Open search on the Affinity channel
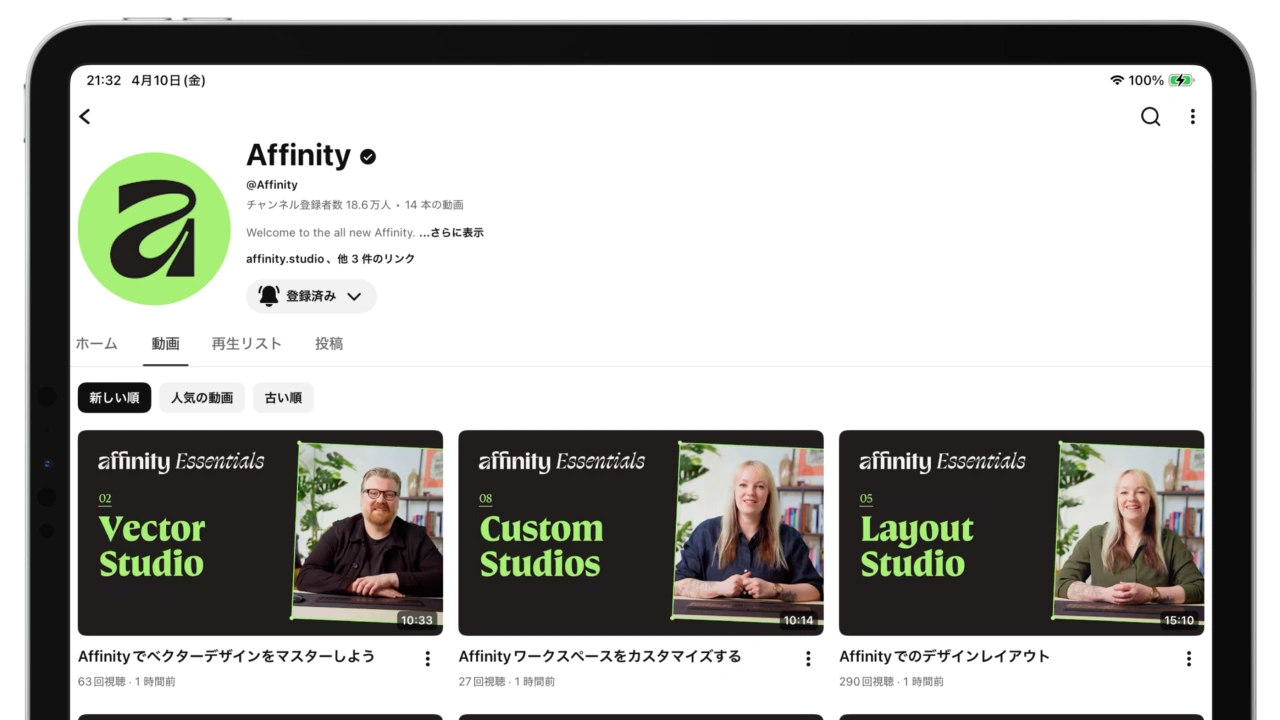 (1150, 117)
